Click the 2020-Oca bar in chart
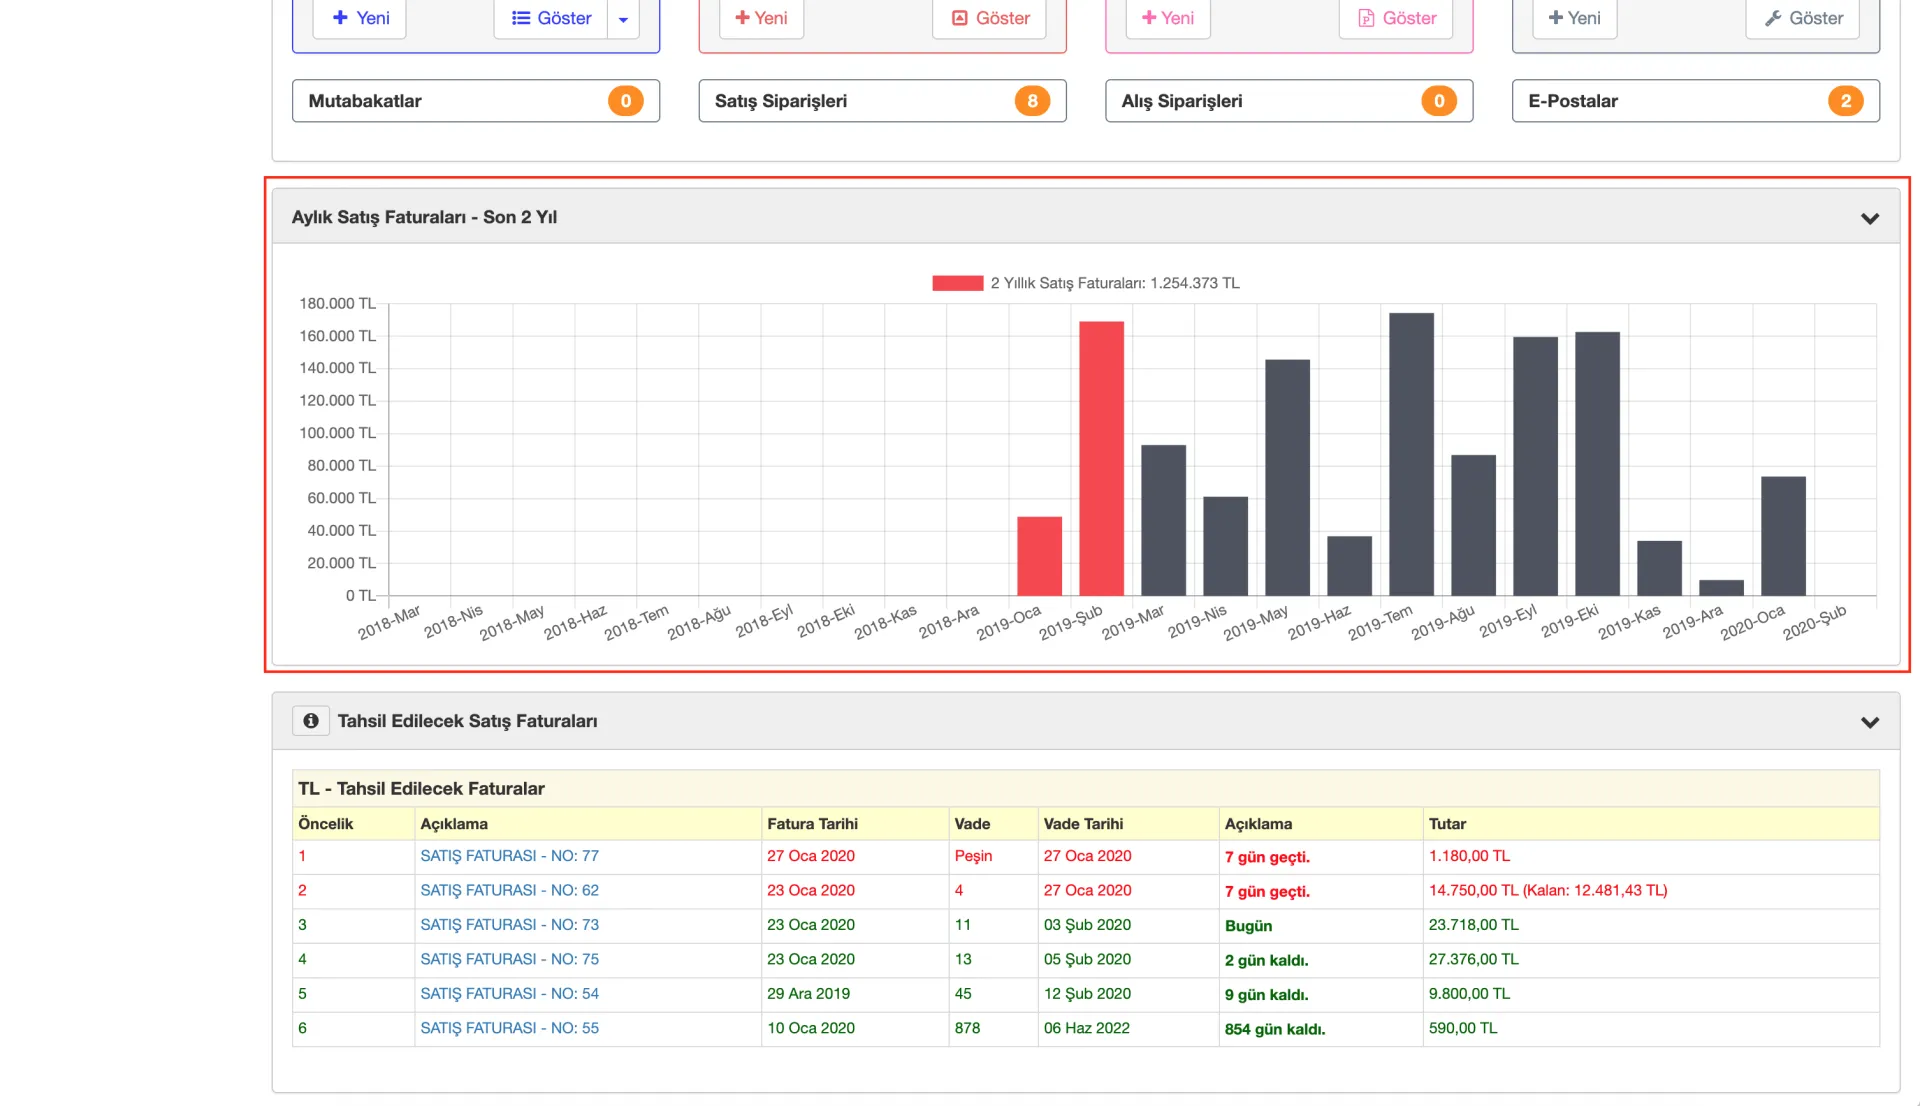Viewport: 1920px width, 1106px height. pyautogui.click(x=1784, y=537)
